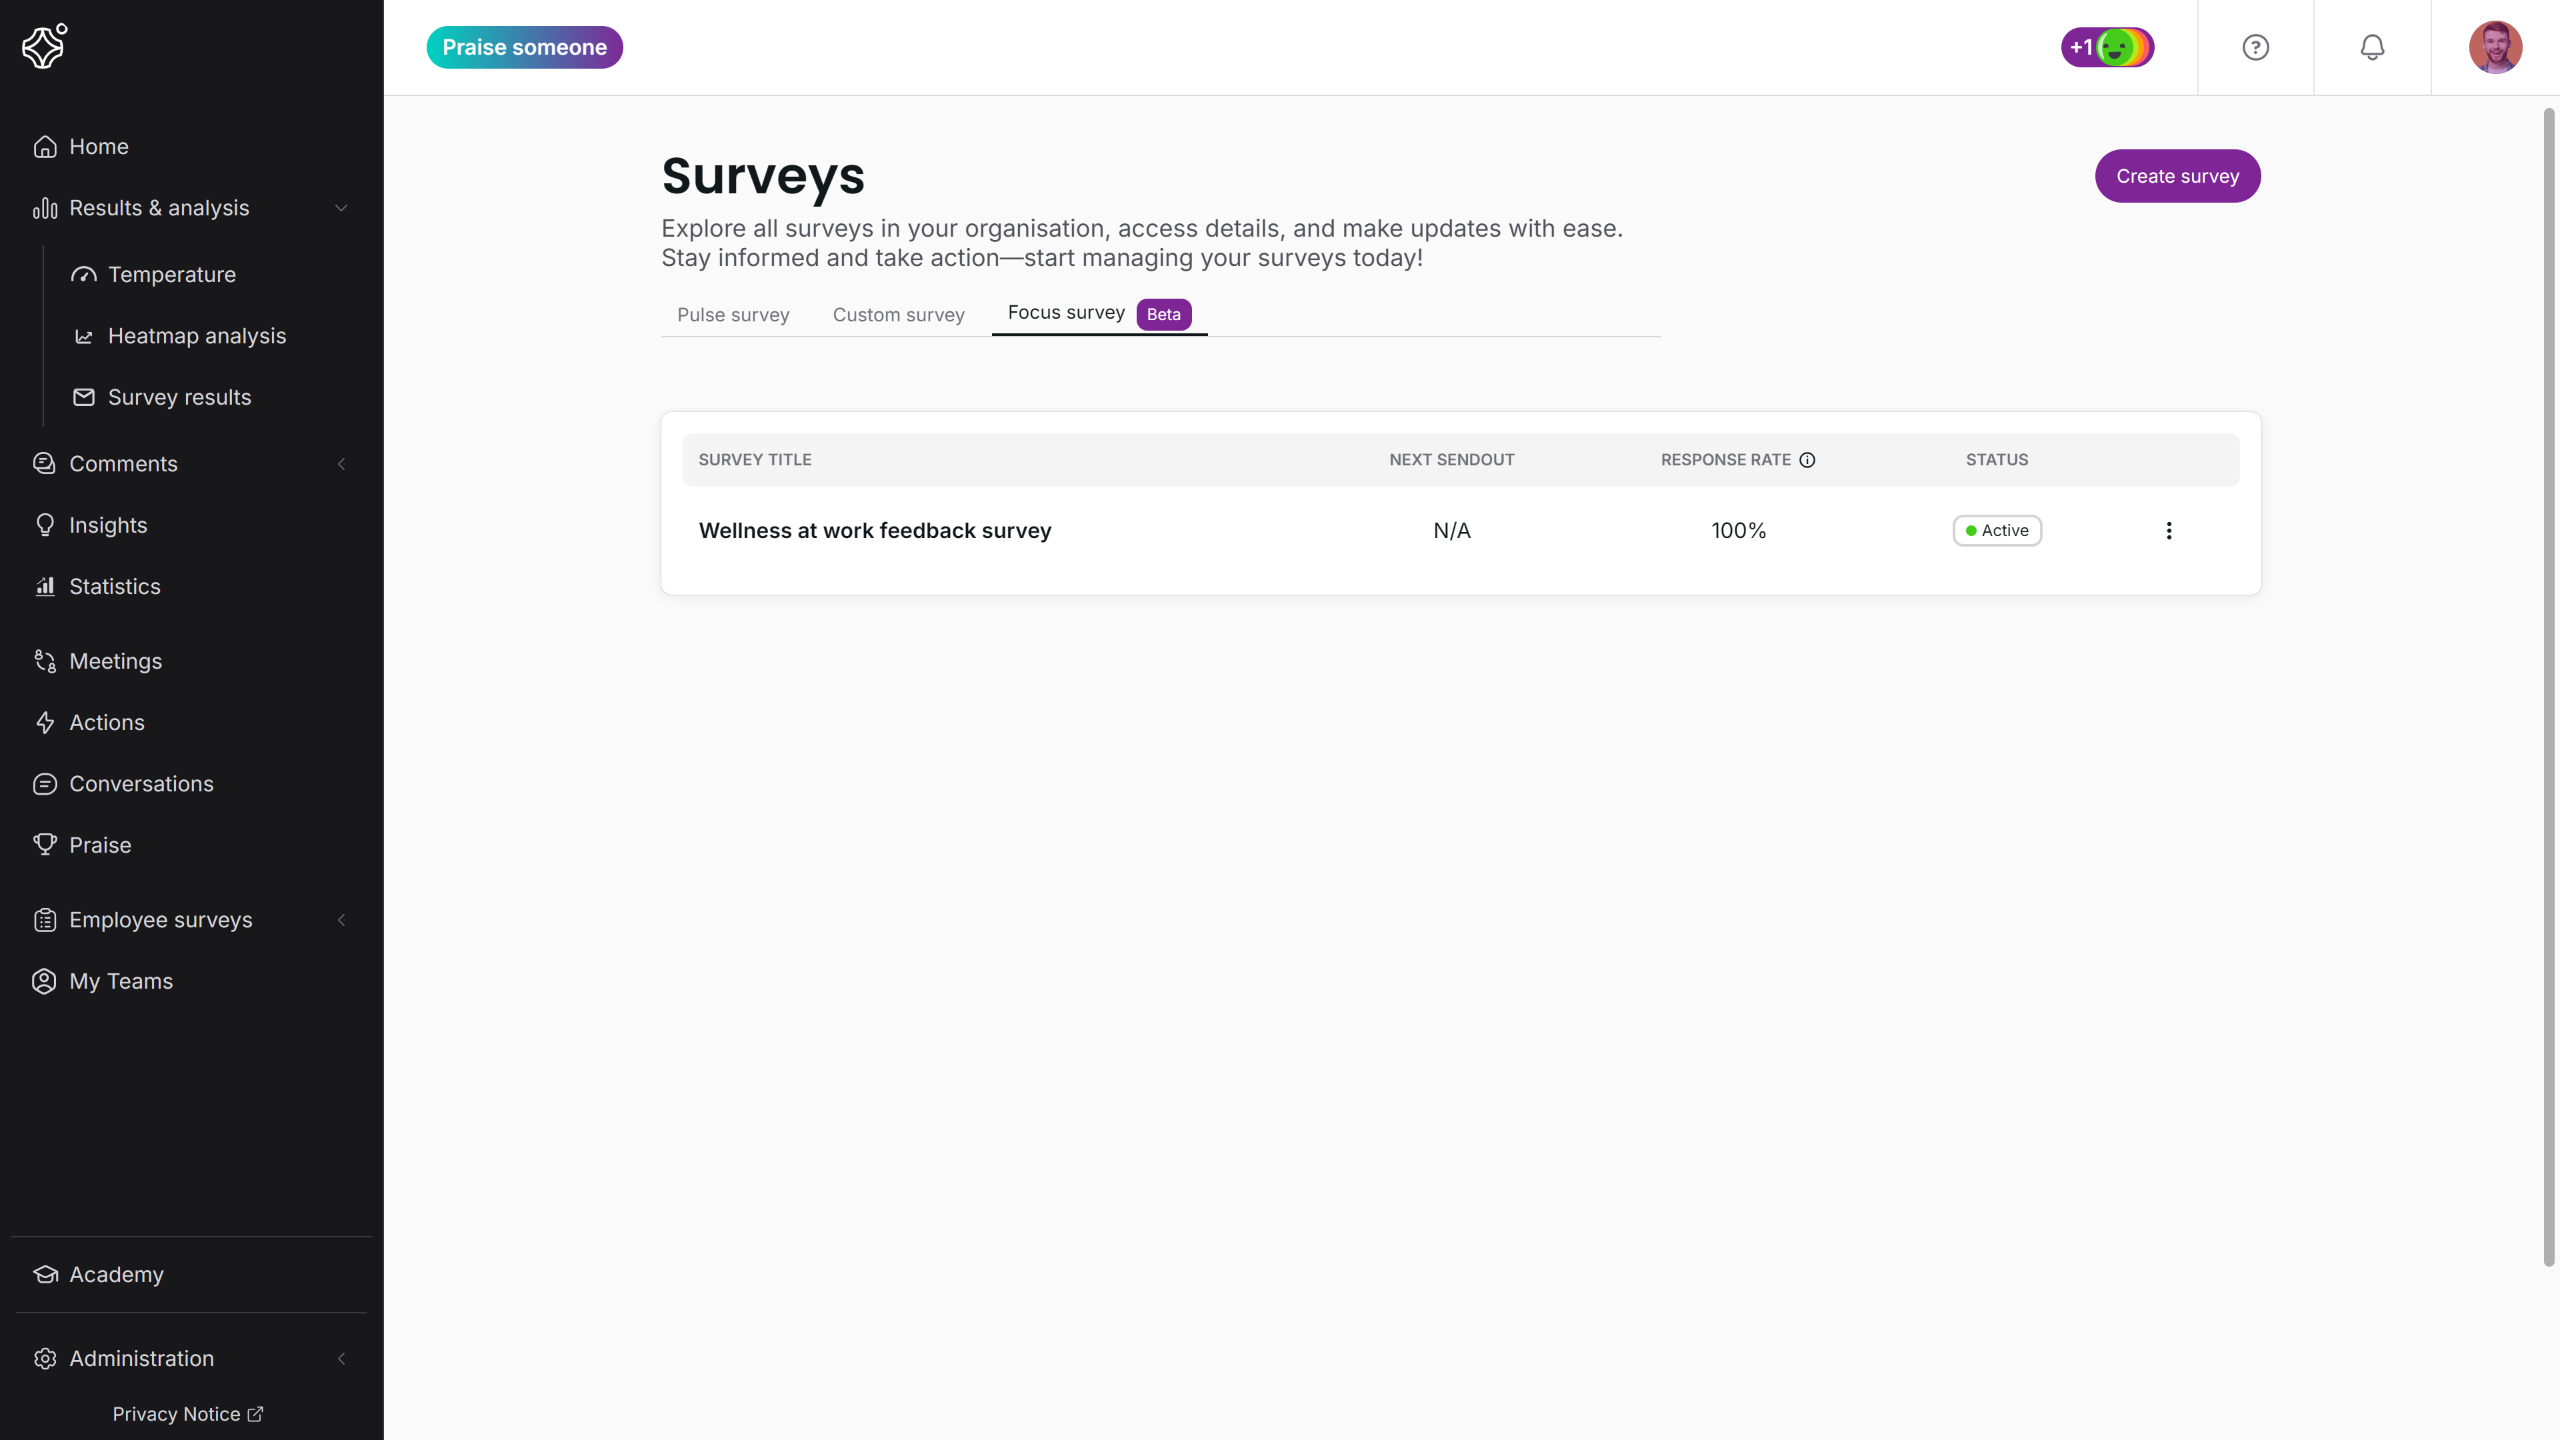Open Temperature gauge in sidebar
The width and height of the screenshot is (2560, 1440).
(171, 275)
